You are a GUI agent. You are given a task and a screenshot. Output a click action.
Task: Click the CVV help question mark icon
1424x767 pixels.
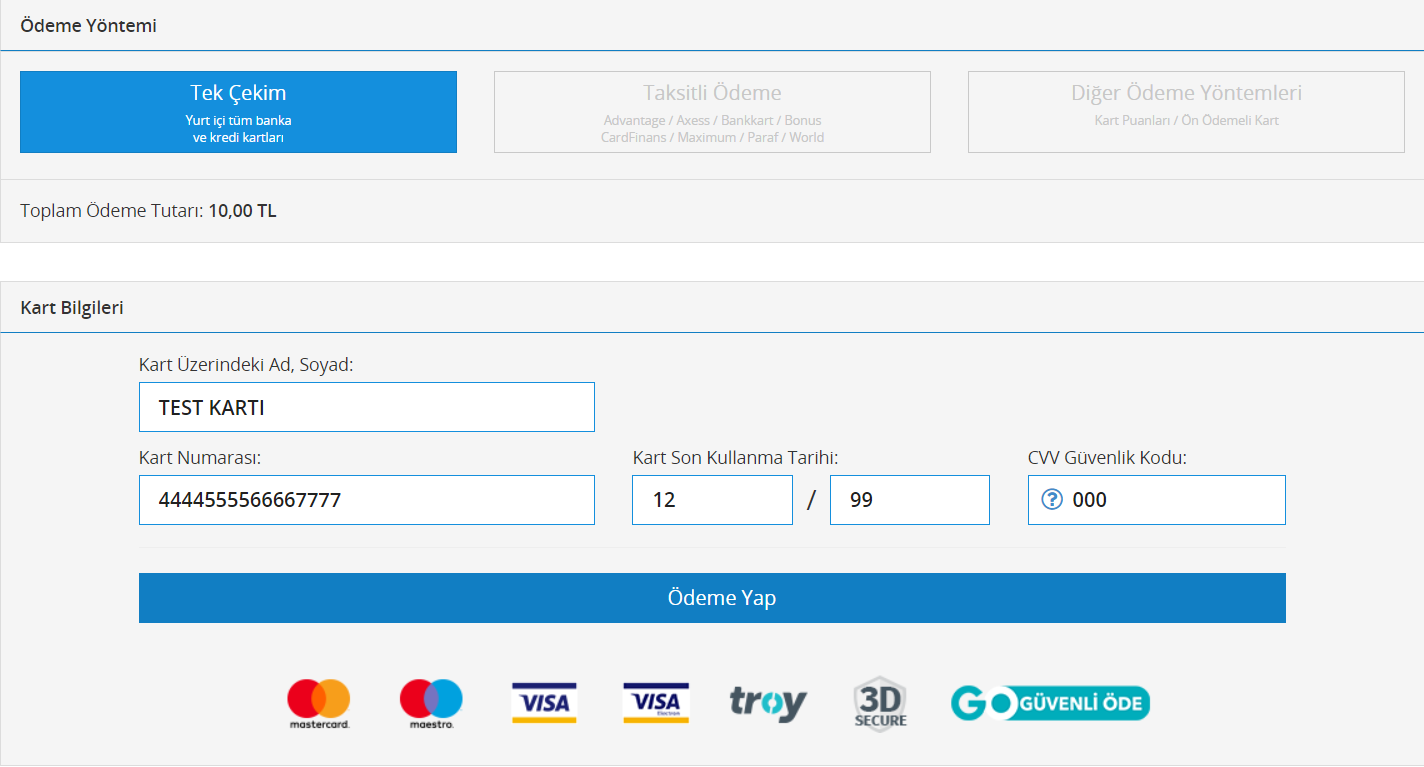pos(1052,499)
